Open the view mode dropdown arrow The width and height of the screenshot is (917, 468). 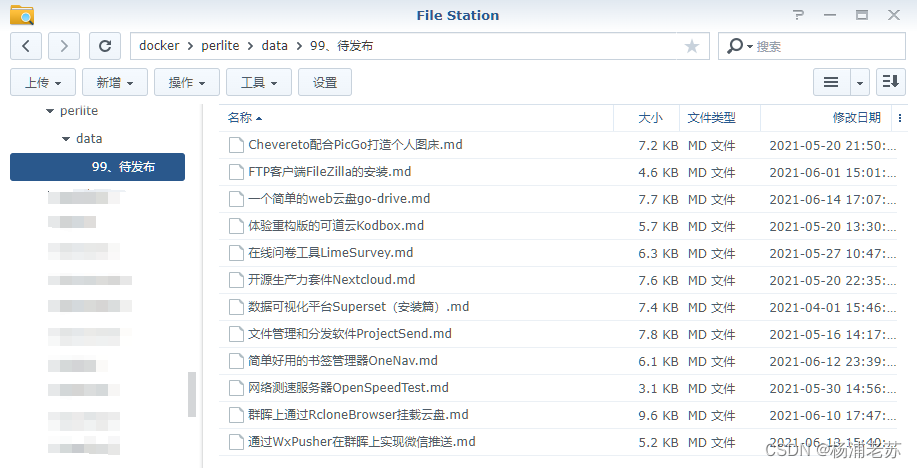pos(859,82)
